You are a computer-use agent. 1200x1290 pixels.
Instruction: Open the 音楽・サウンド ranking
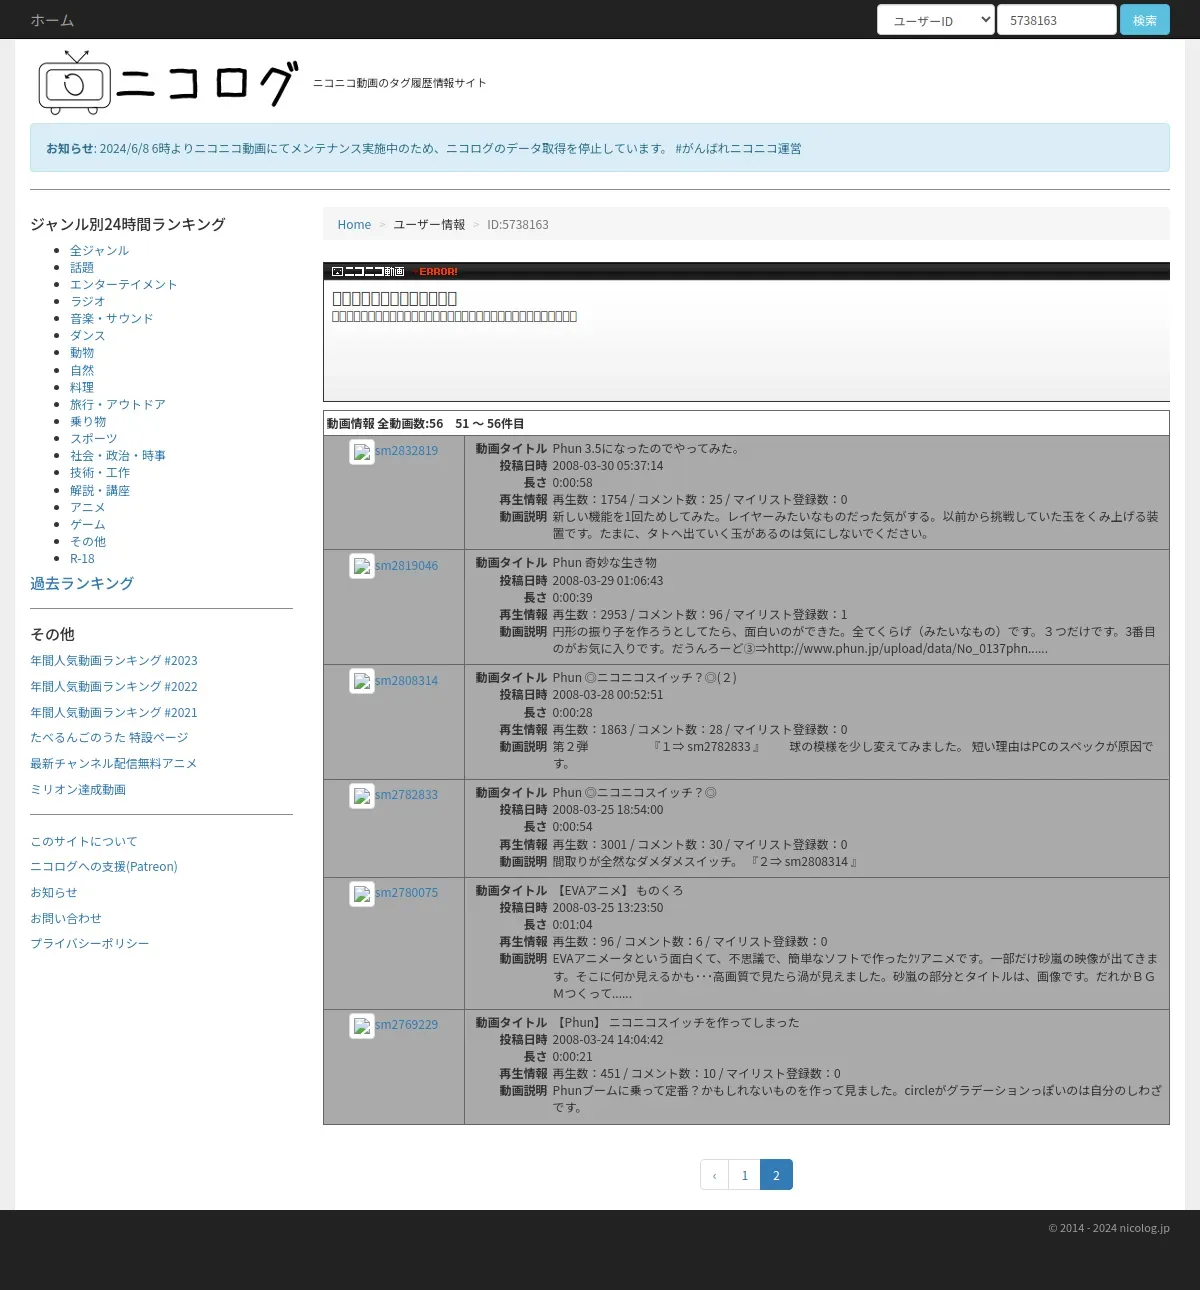pos(112,318)
